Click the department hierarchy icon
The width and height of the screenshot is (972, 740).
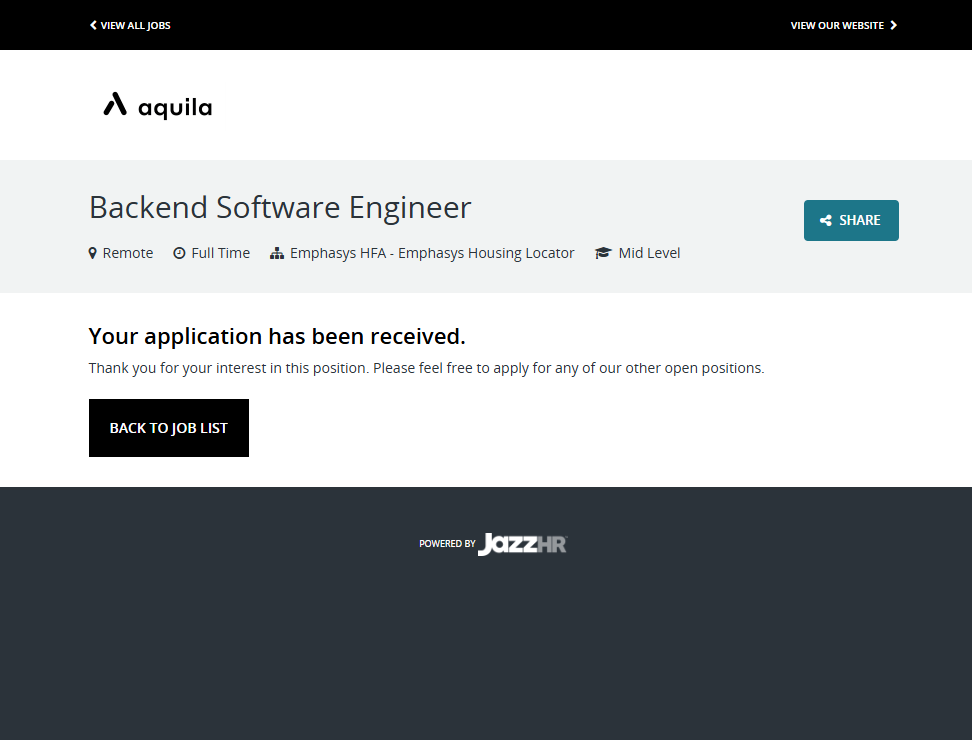pos(277,254)
